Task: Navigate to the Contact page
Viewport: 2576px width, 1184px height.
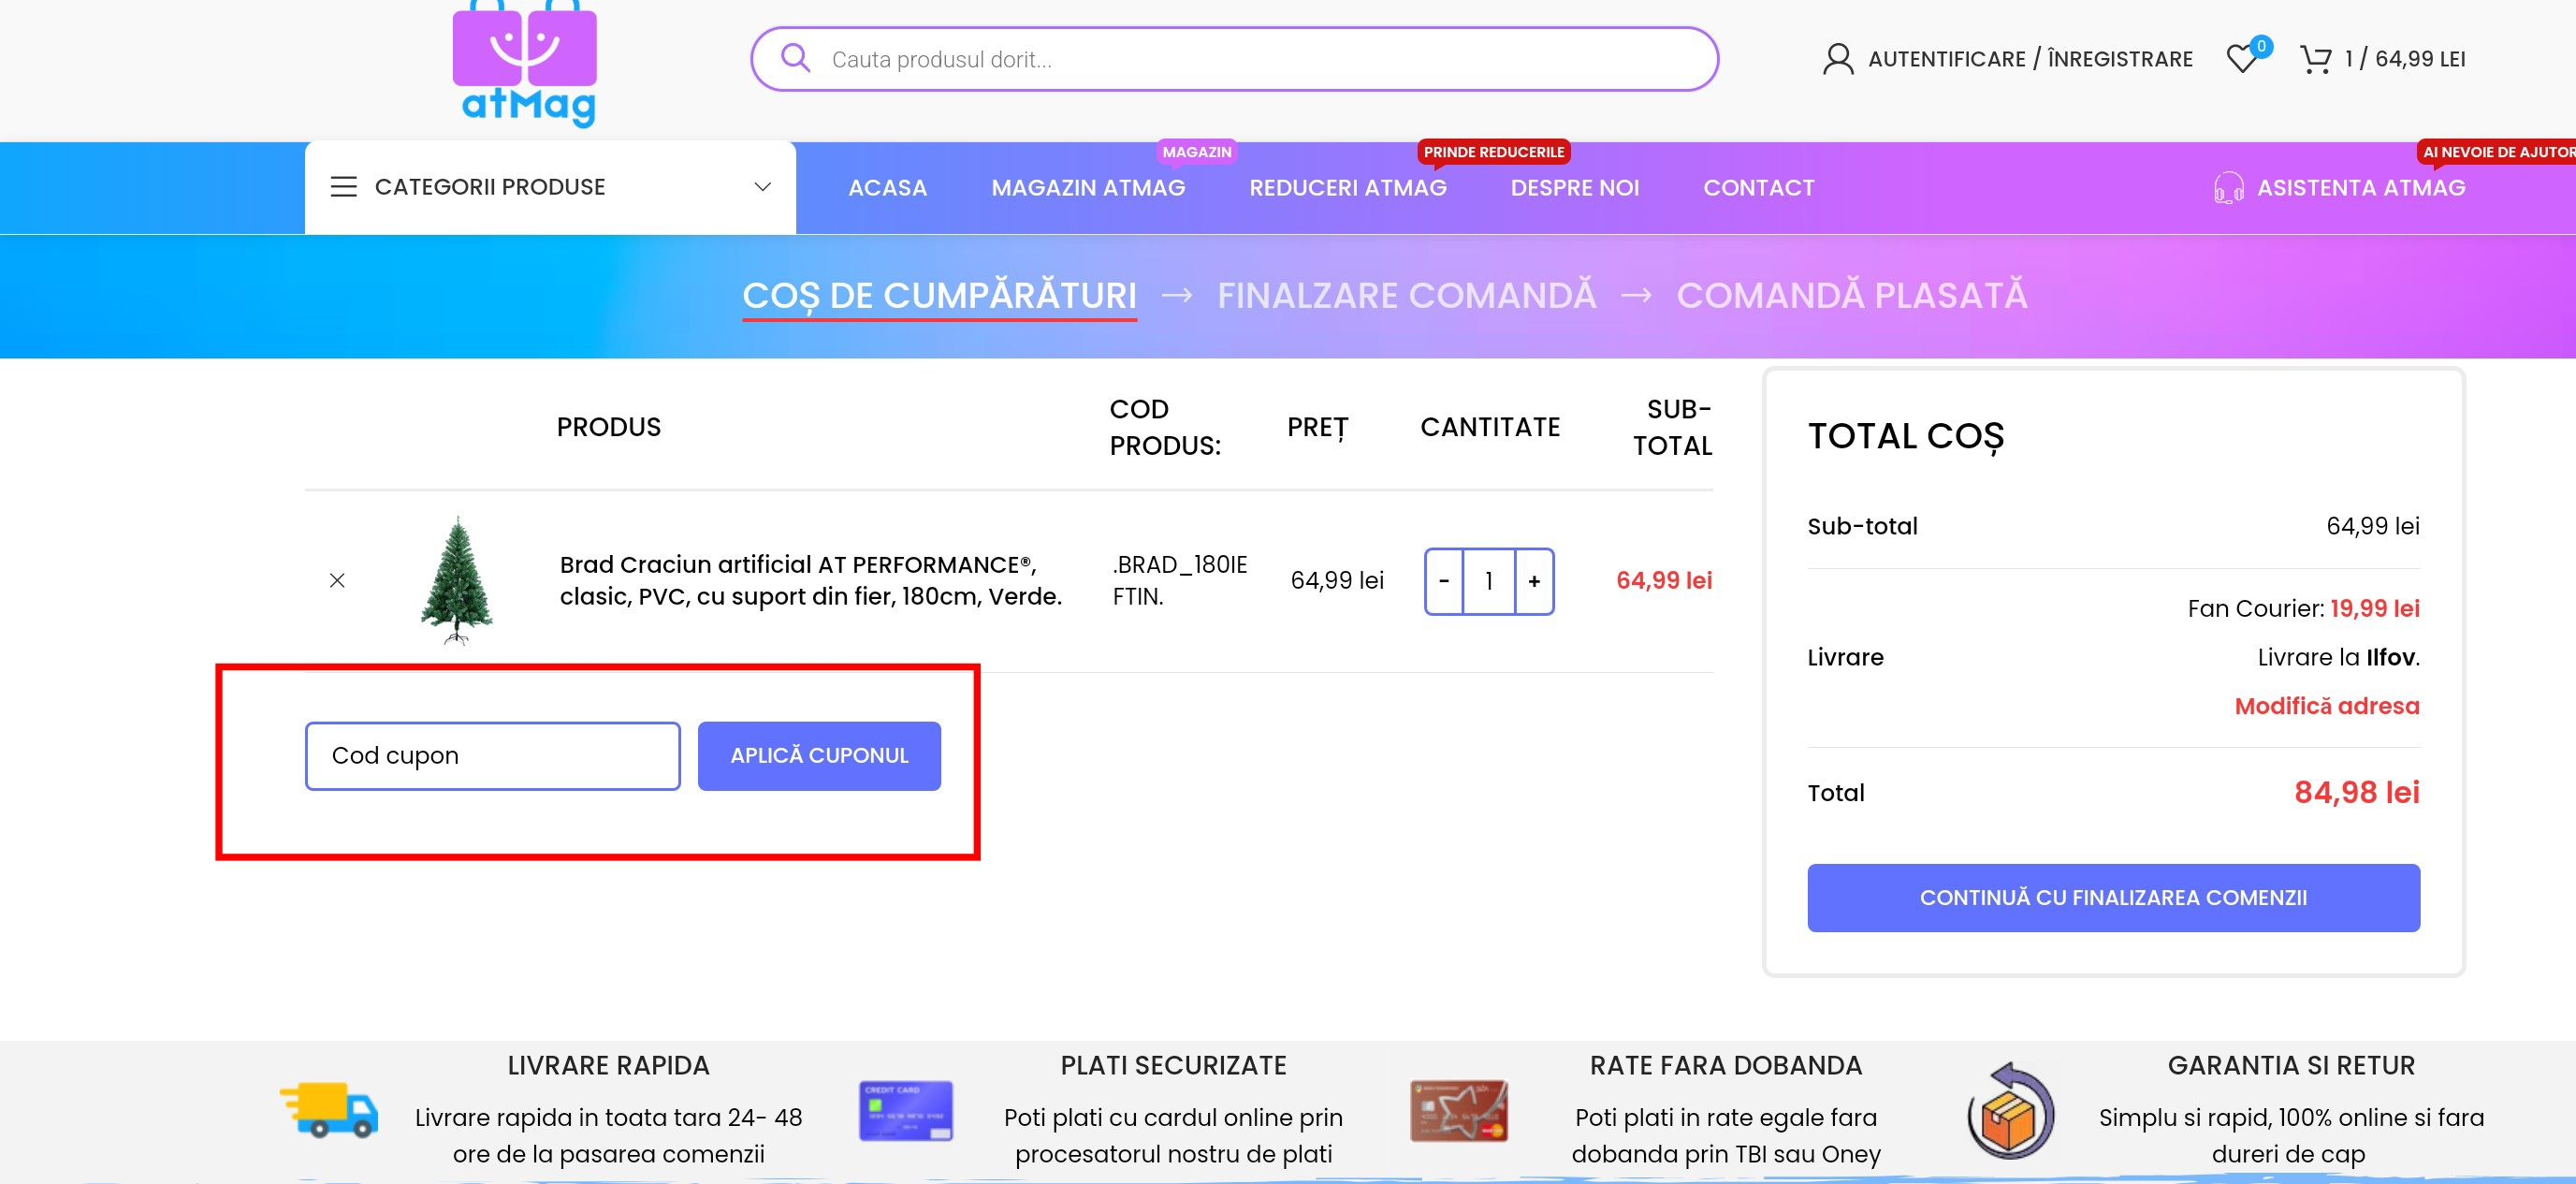Action: click(1758, 188)
